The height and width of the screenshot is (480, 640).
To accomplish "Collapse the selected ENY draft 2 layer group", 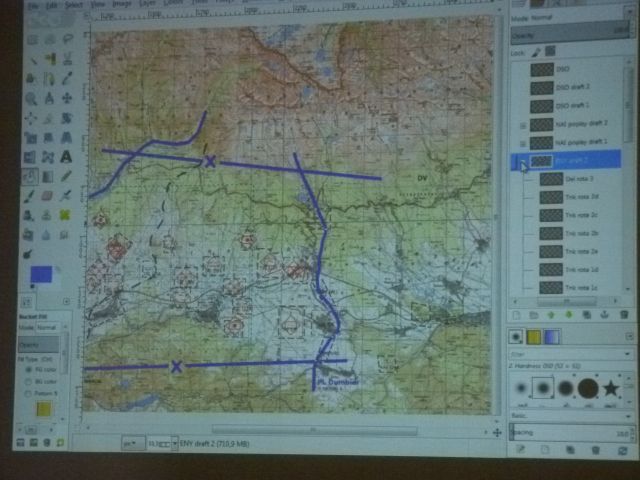I will click(522, 162).
